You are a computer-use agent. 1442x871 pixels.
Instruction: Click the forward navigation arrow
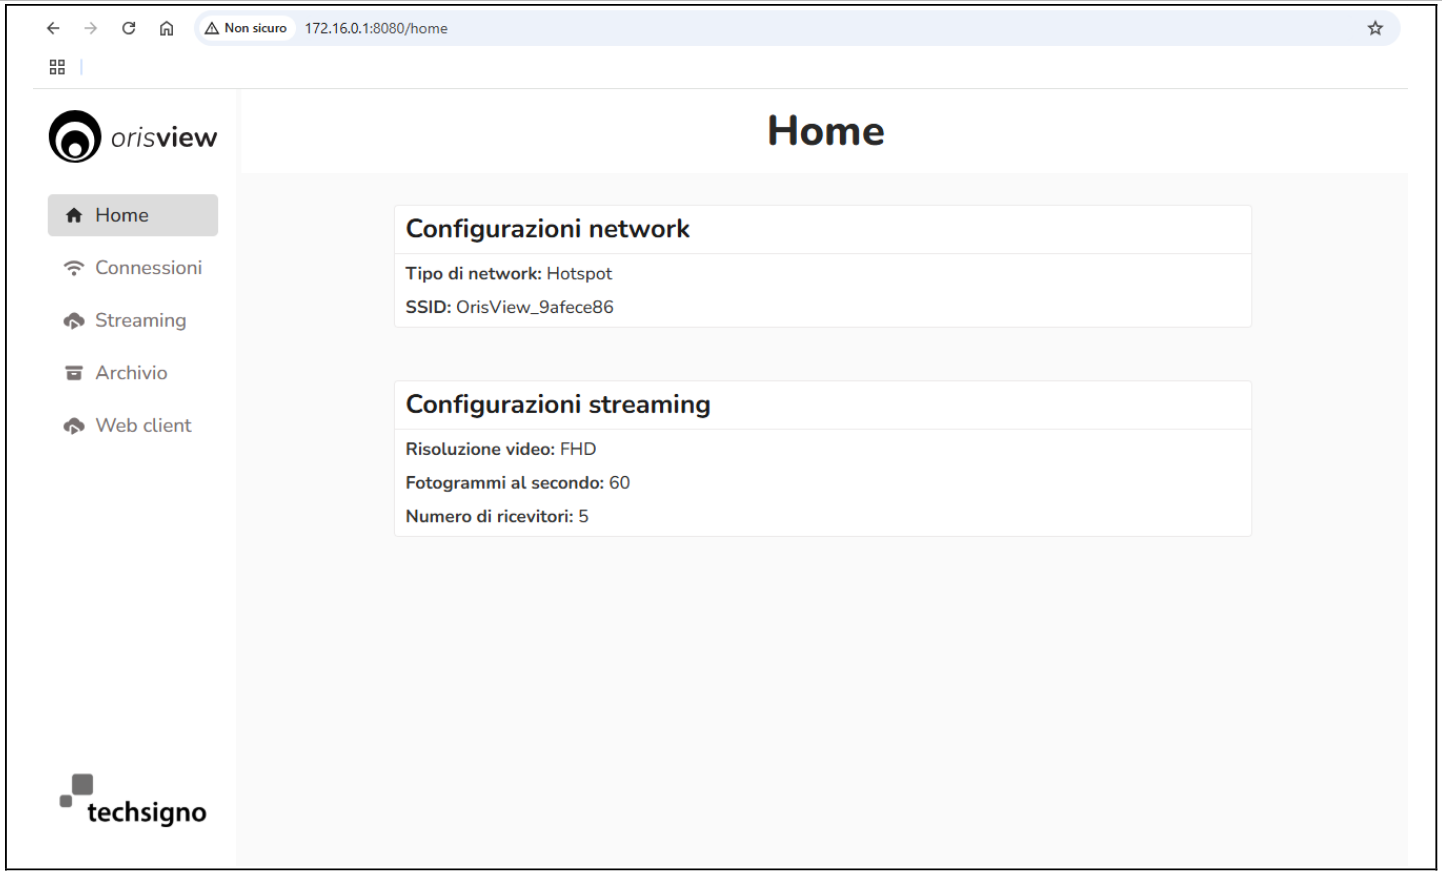(90, 28)
